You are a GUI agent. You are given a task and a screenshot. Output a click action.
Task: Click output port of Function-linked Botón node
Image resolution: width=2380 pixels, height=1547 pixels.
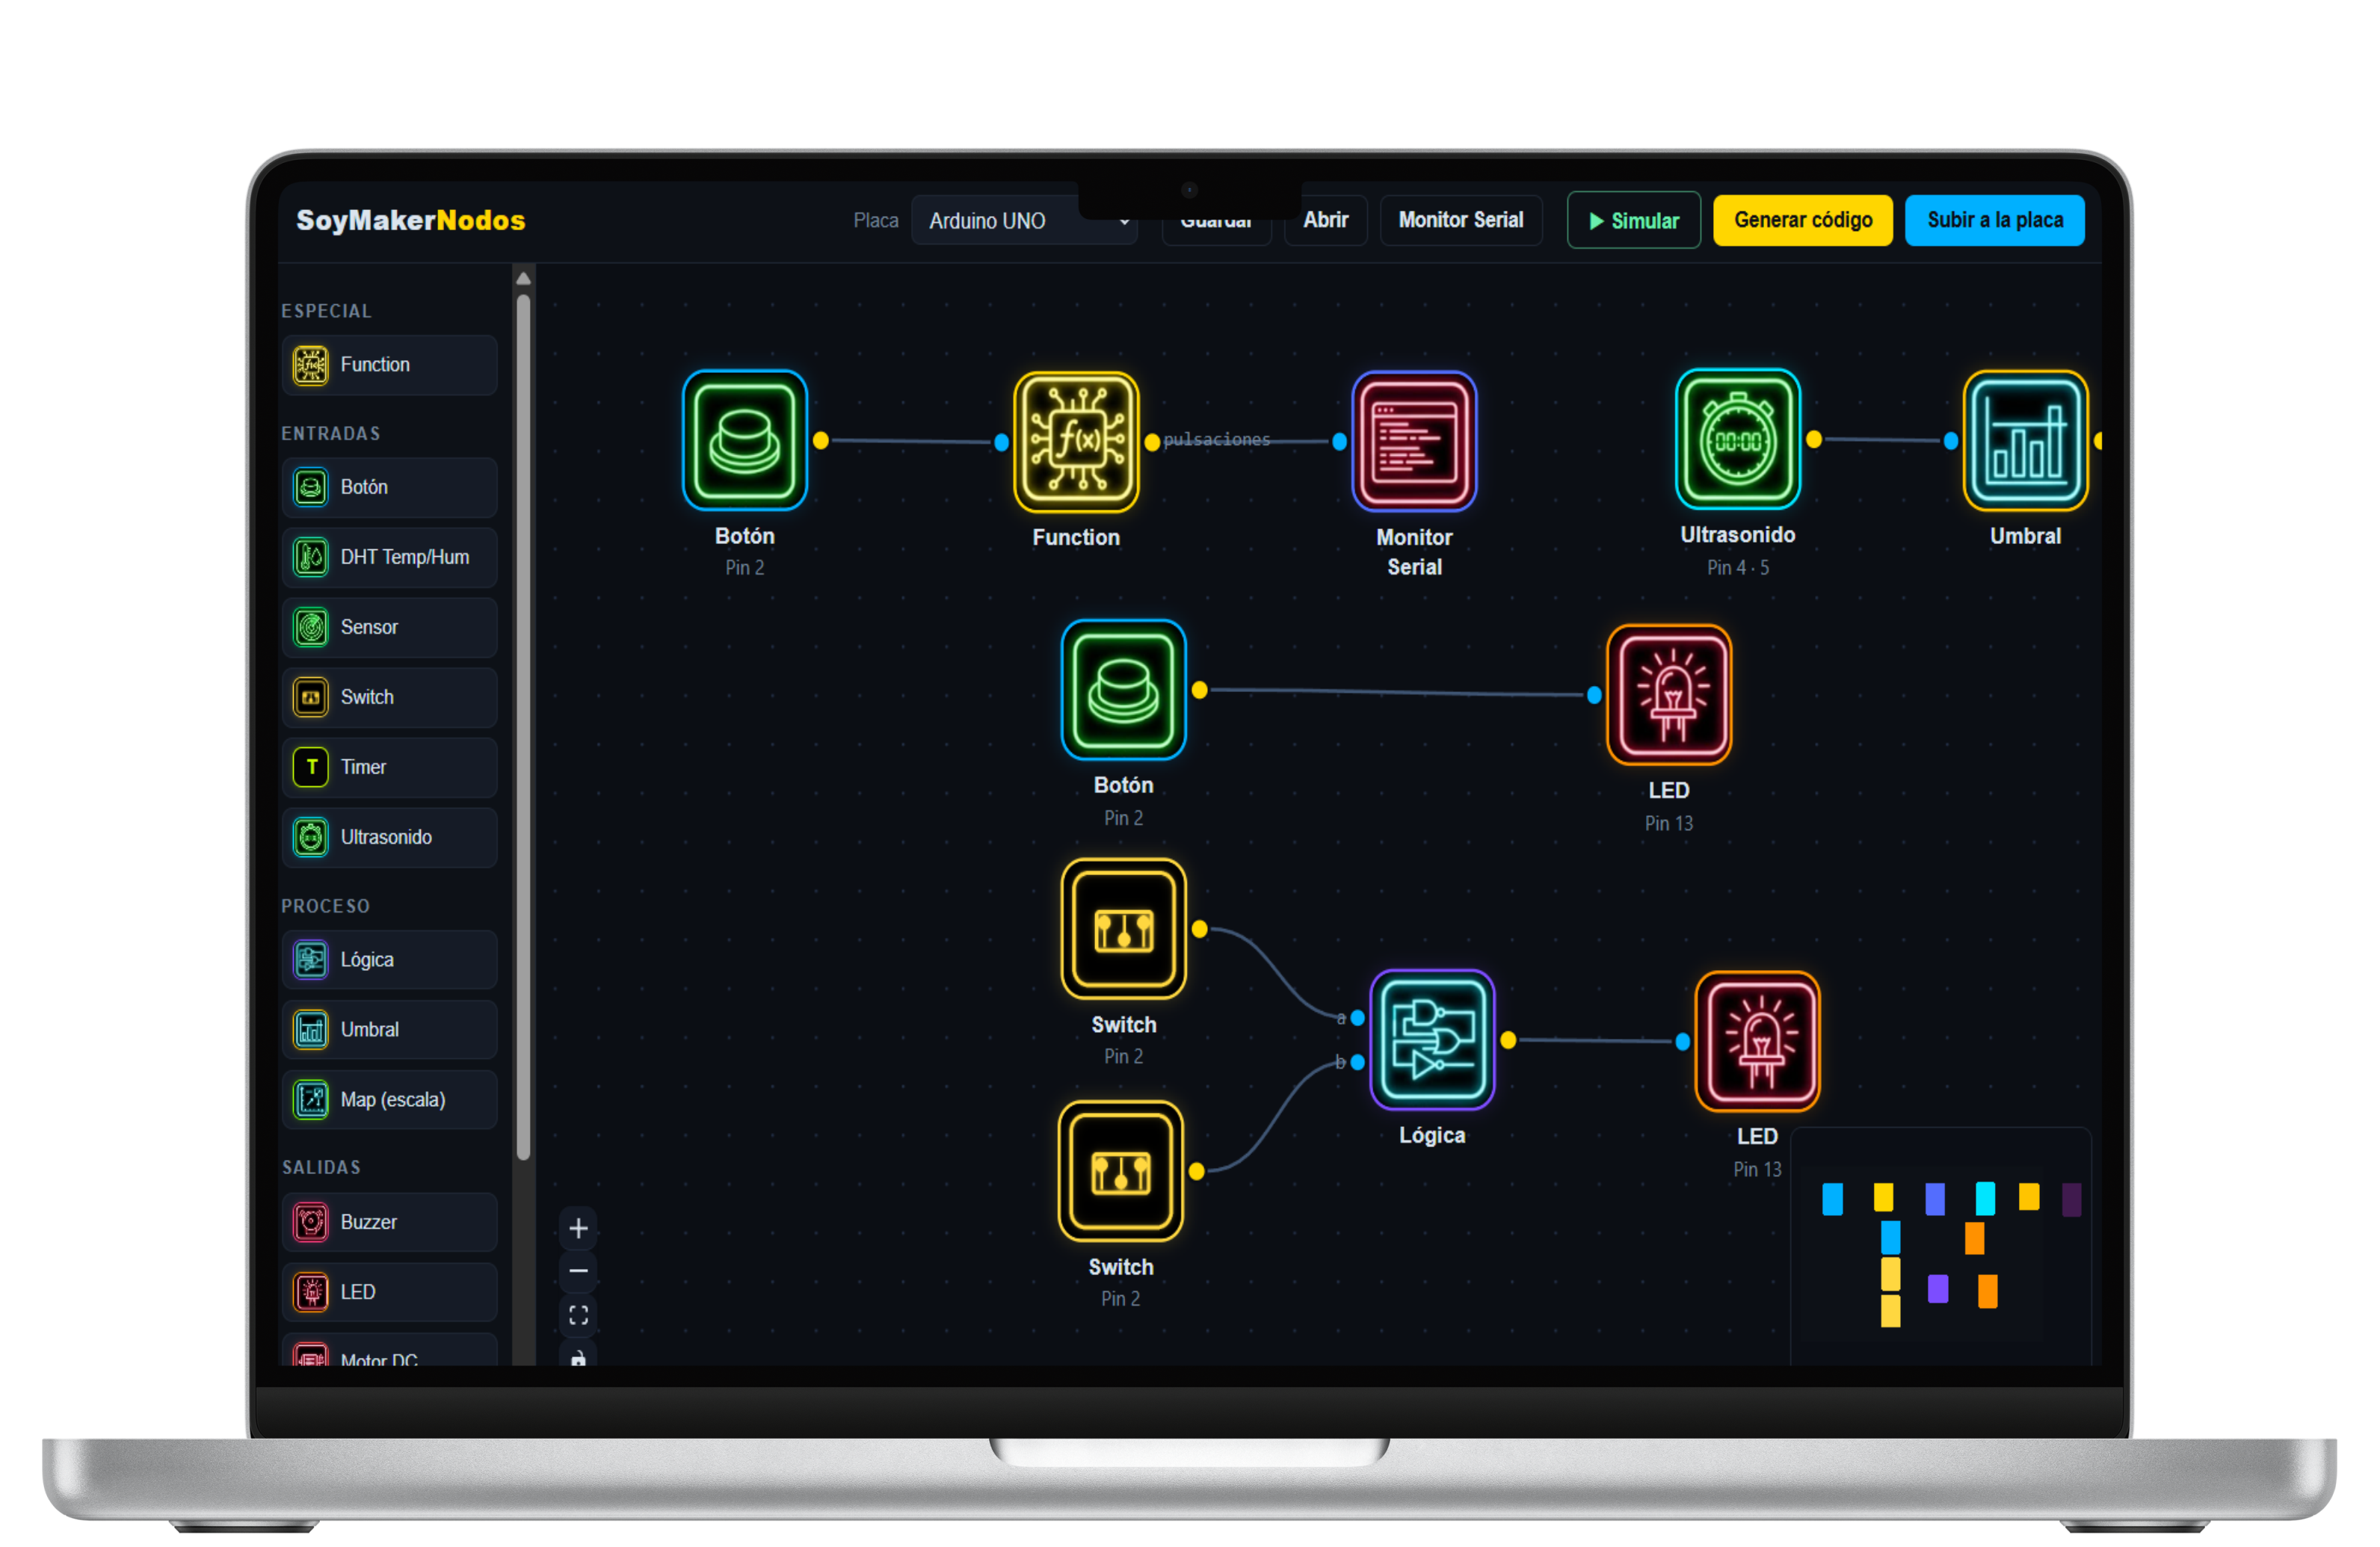pyautogui.click(x=821, y=440)
